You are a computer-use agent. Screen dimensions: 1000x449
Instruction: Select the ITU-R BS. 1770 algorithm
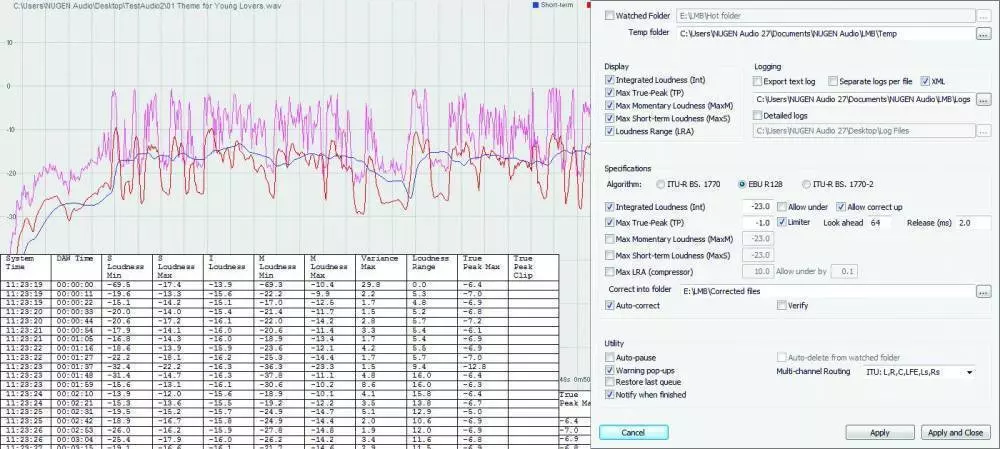tap(660, 184)
